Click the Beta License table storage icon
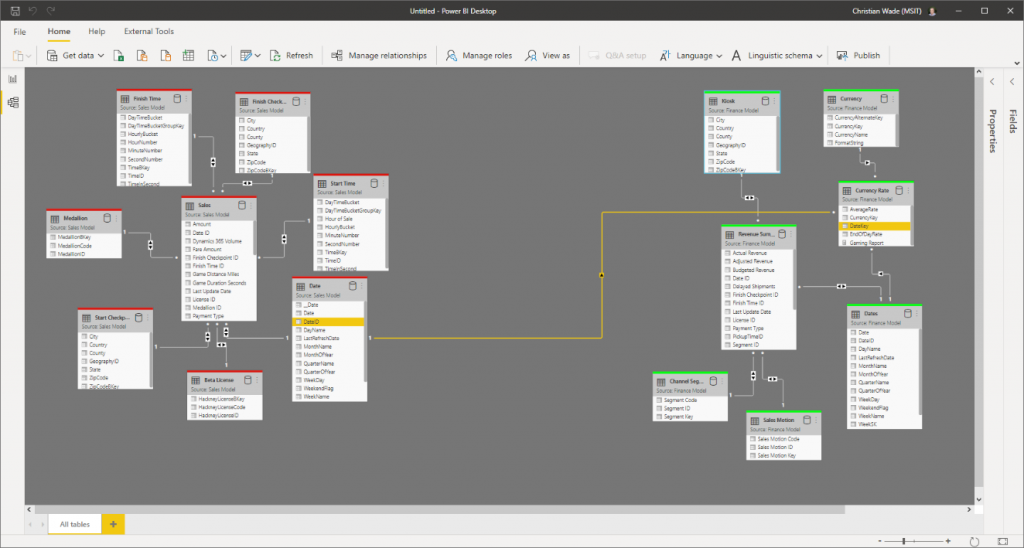The width and height of the screenshot is (1024, 548). click(x=248, y=379)
